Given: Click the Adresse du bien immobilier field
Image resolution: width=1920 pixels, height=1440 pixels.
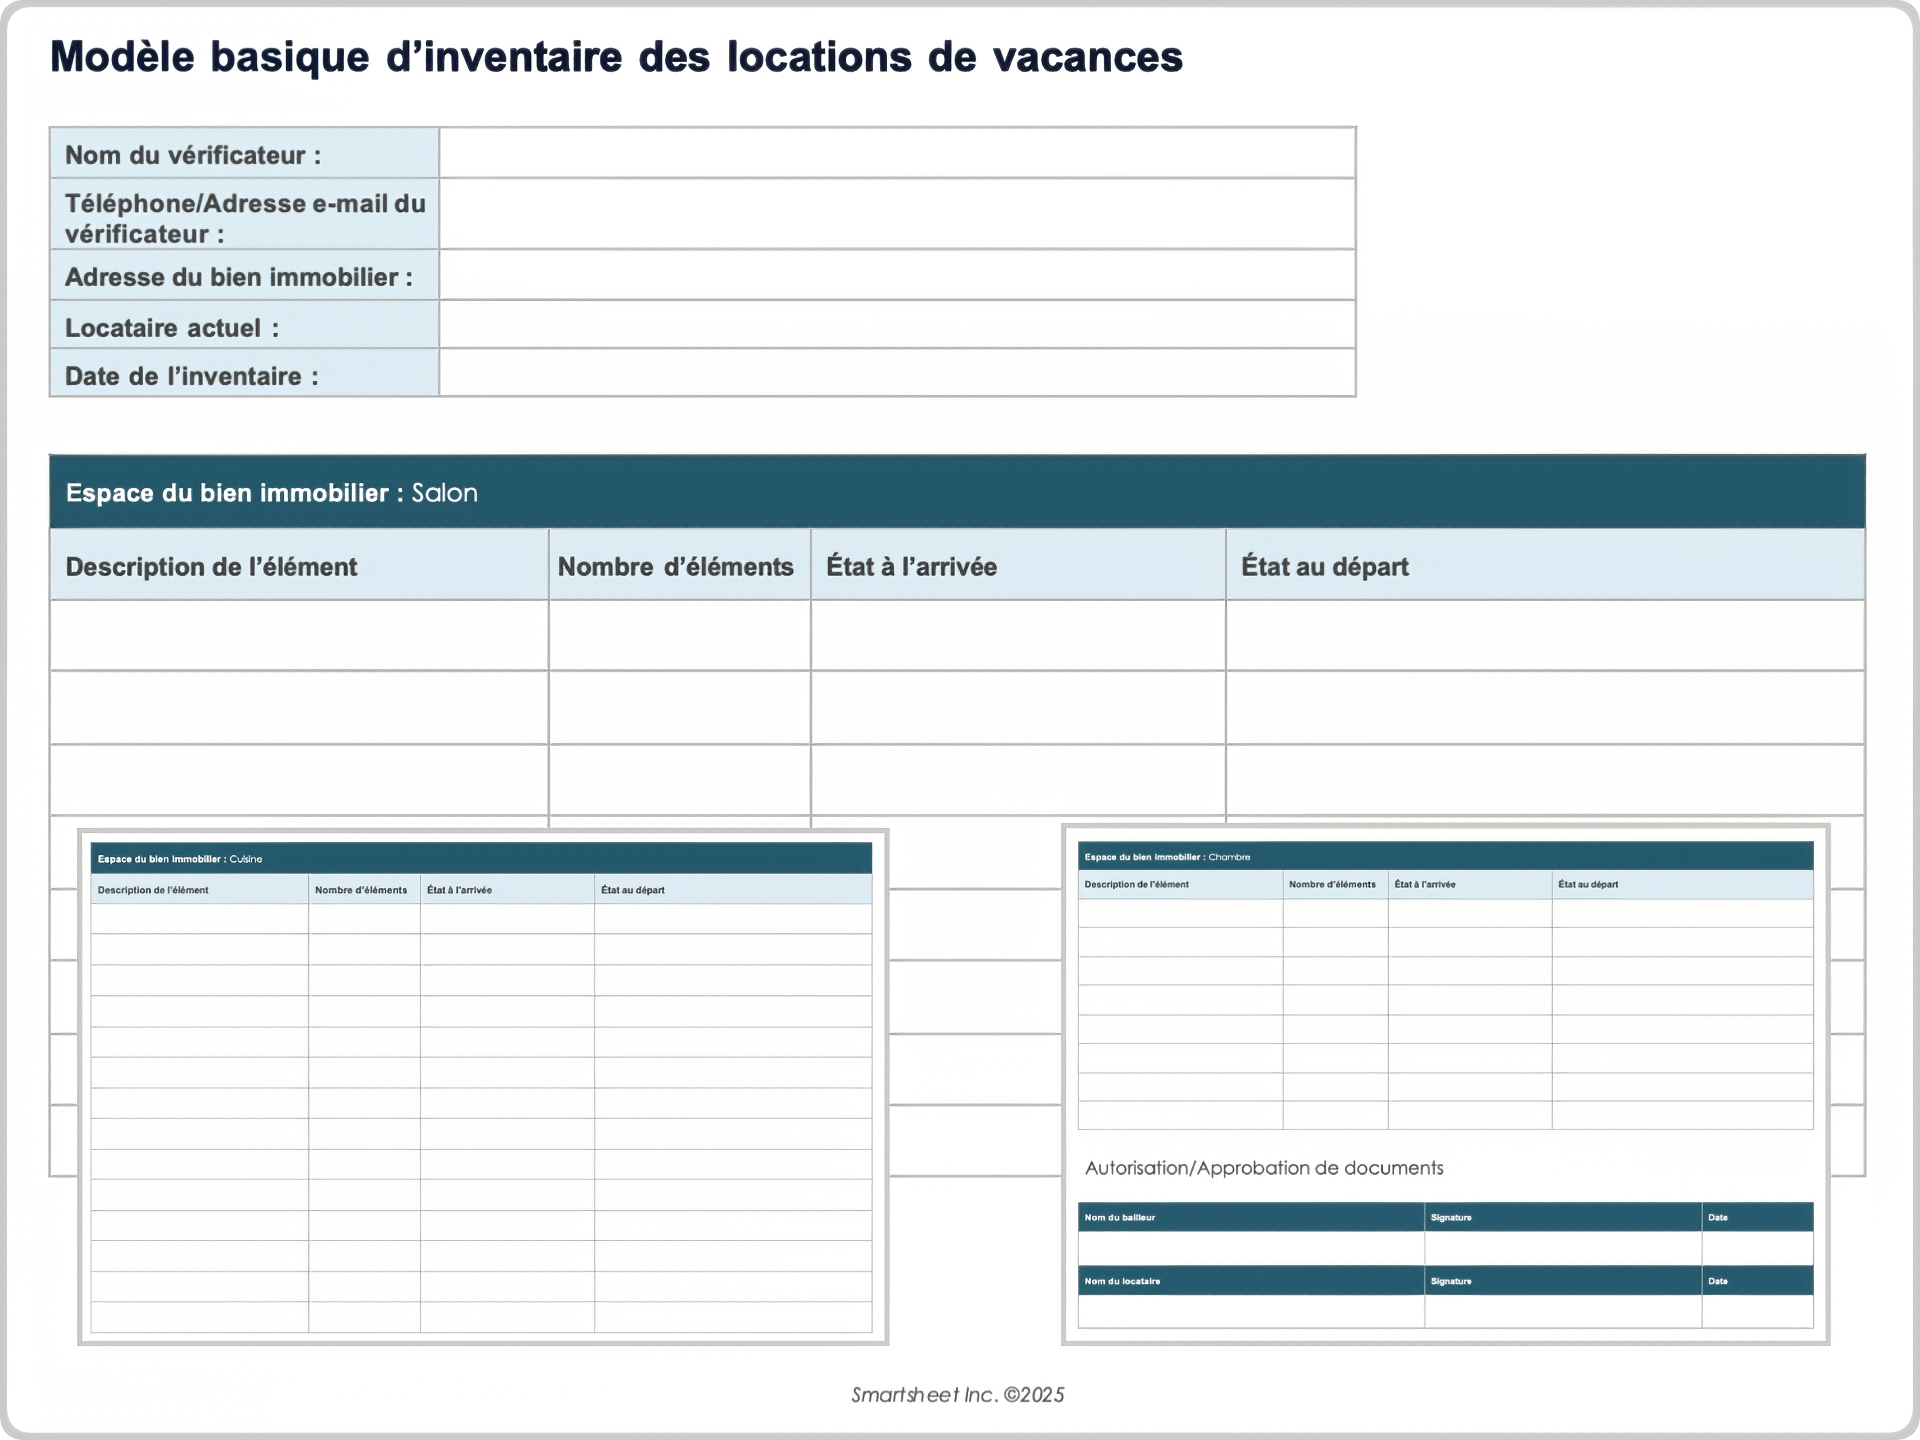Looking at the screenshot, I should 897,275.
